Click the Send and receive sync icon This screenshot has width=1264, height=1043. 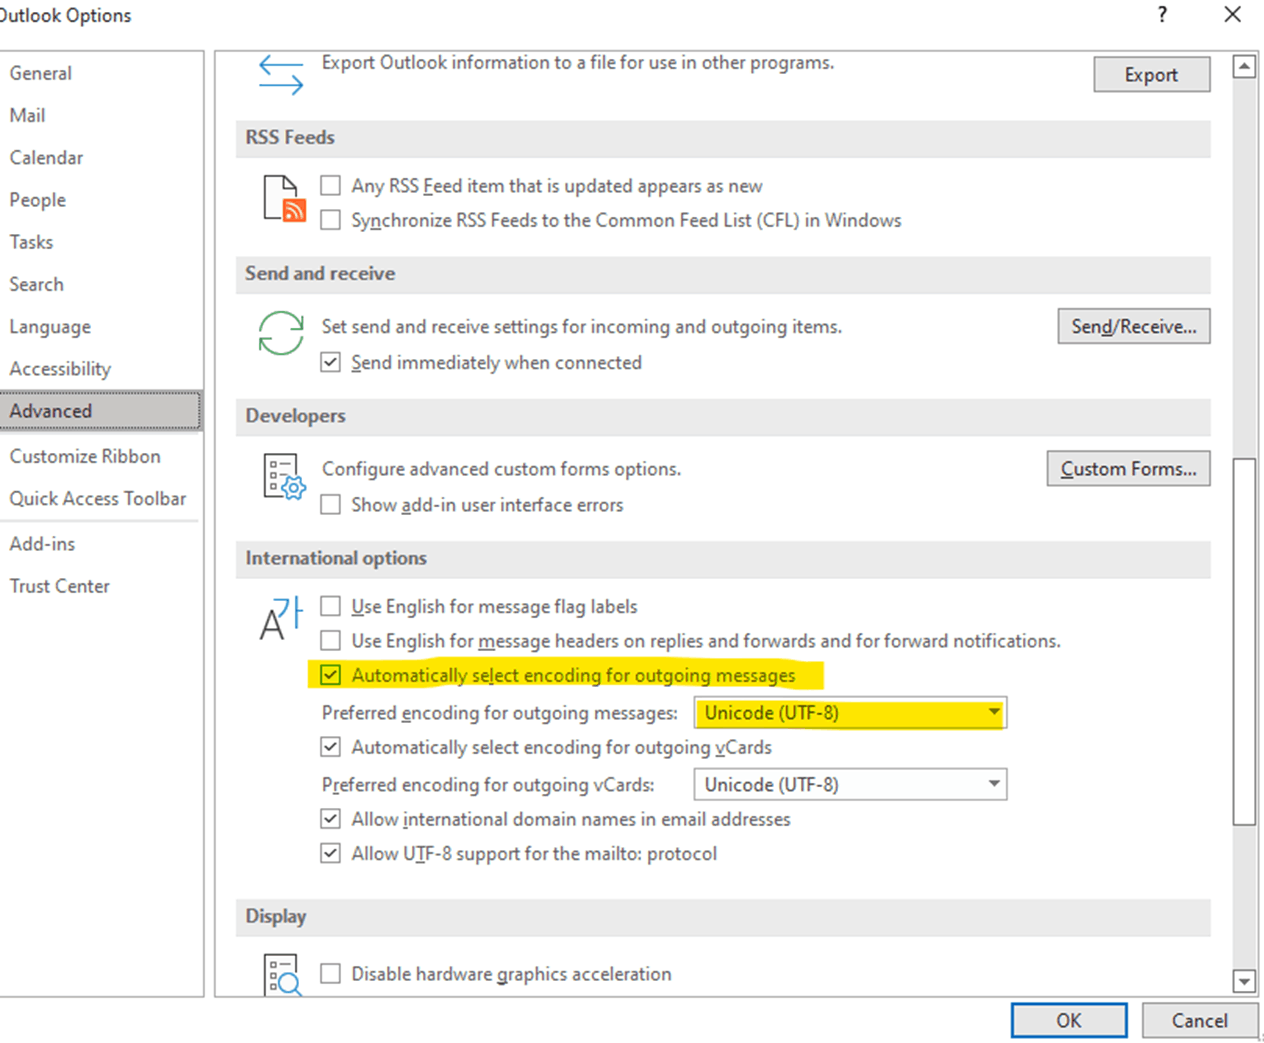281,333
